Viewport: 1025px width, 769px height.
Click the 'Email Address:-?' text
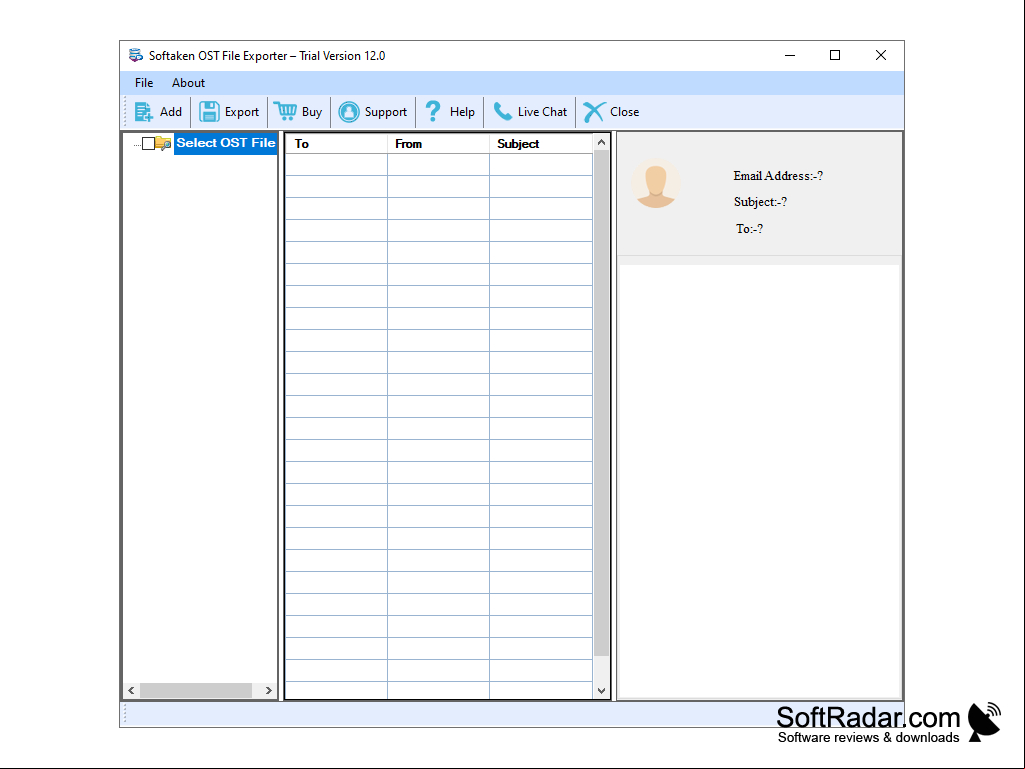tap(778, 176)
